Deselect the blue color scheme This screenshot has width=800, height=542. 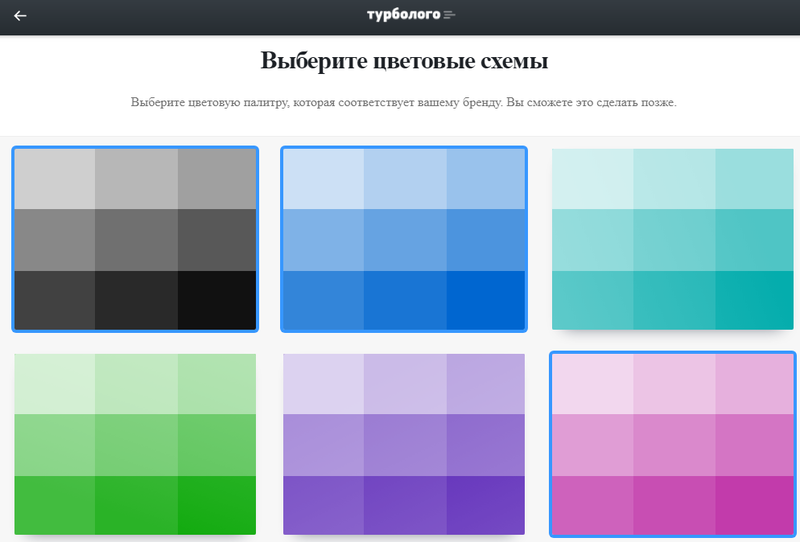404,239
